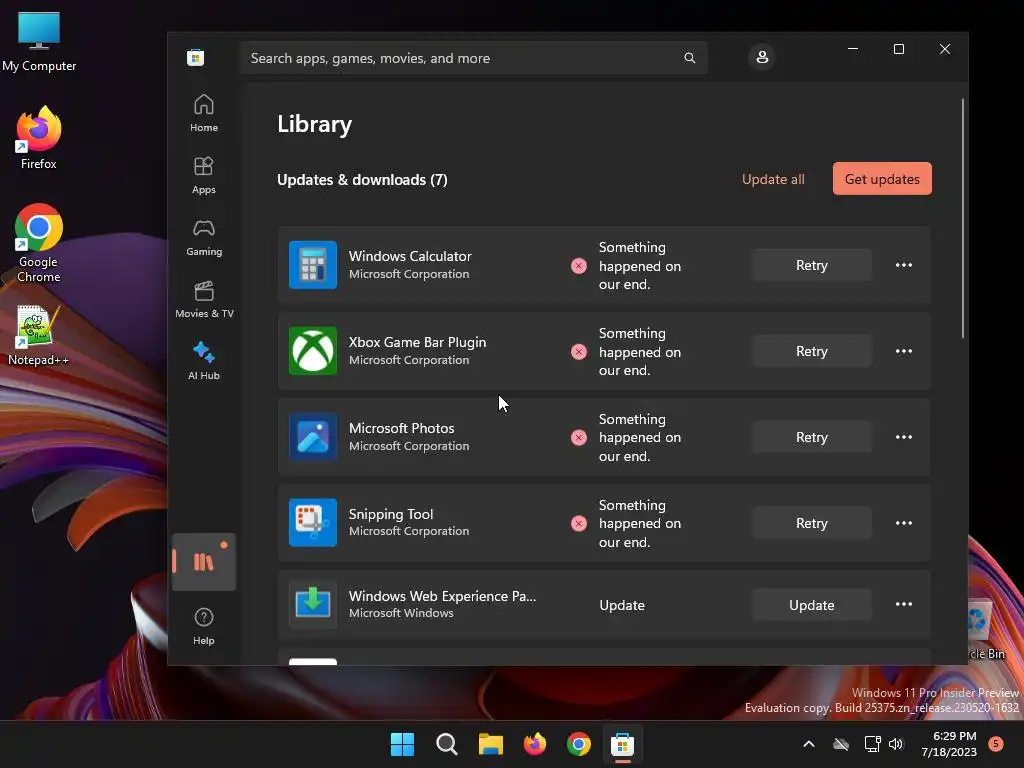Viewport: 1024px width, 768px height.
Task: Open more options for Windows Calculator
Action: (x=904, y=265)
